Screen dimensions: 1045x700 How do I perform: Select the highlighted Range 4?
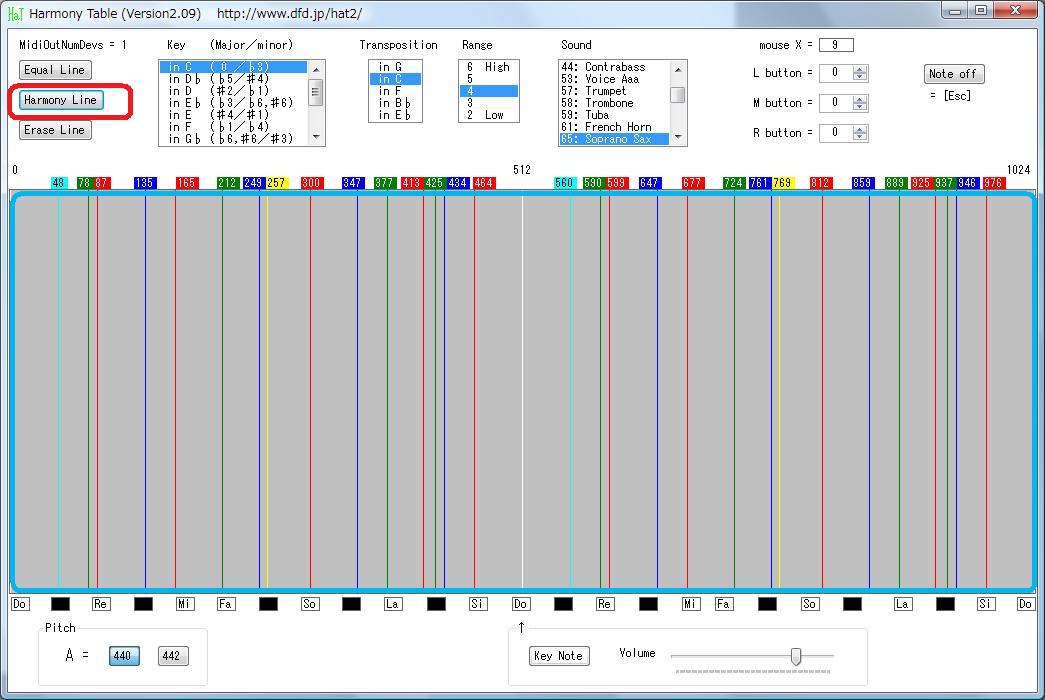click(489, 91)
